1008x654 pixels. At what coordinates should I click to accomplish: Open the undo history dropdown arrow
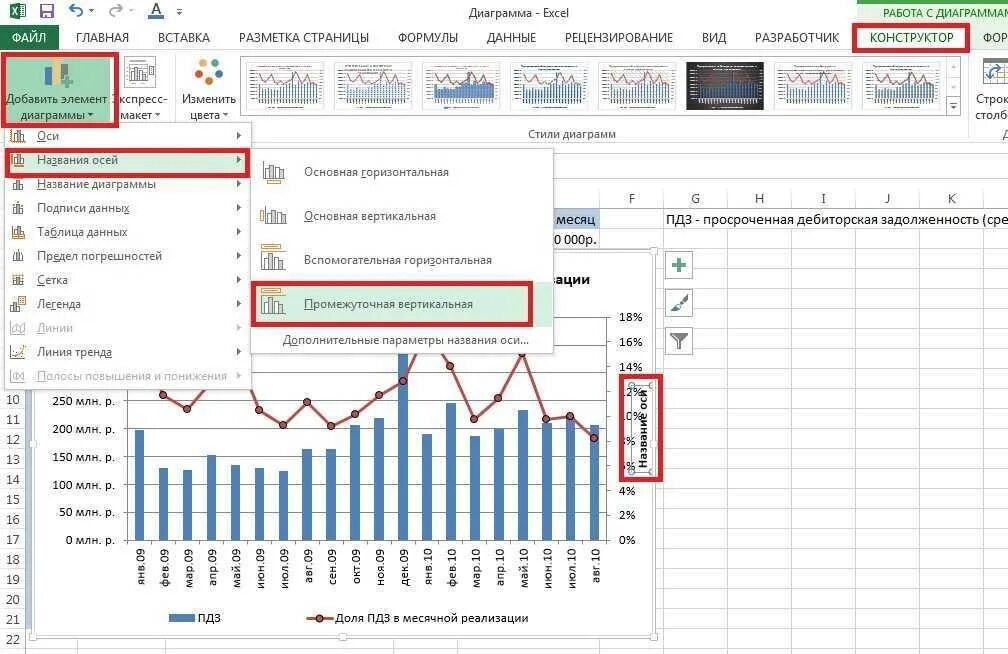[91, 11]
